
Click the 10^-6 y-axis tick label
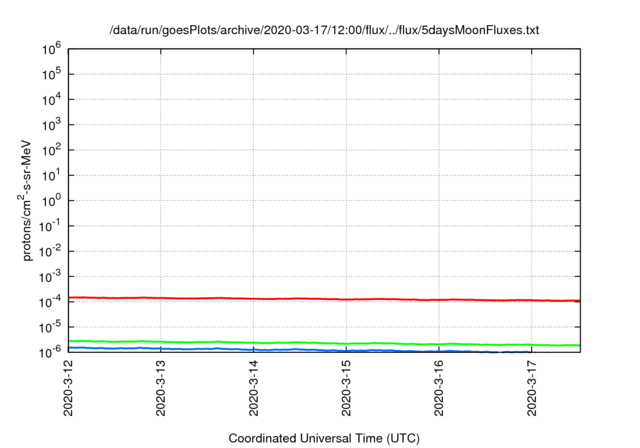pyautogui.click(x=50, y=352)
